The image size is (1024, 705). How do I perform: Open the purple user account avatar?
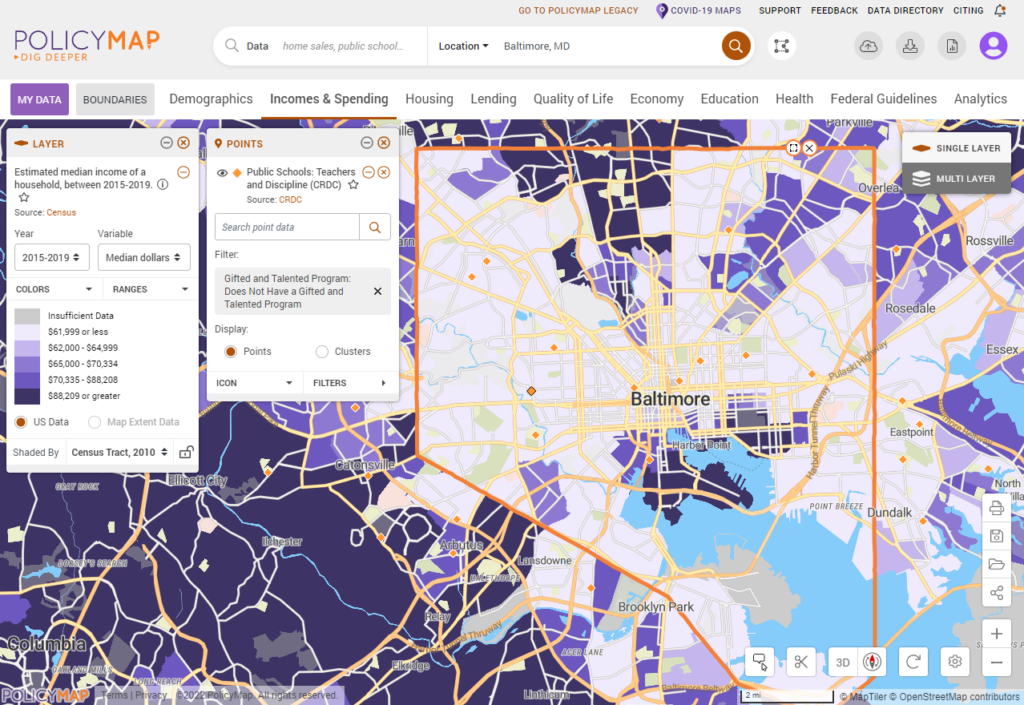pos(993,46)
